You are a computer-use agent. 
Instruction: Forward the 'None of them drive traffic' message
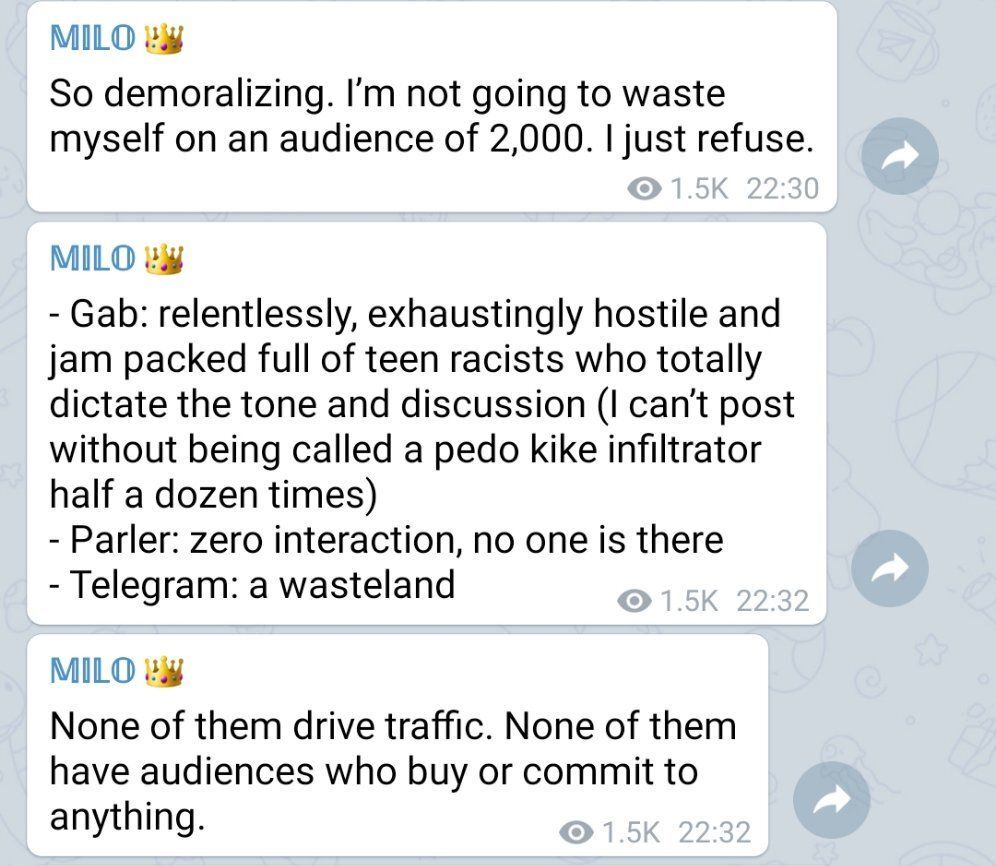[831, 800]
